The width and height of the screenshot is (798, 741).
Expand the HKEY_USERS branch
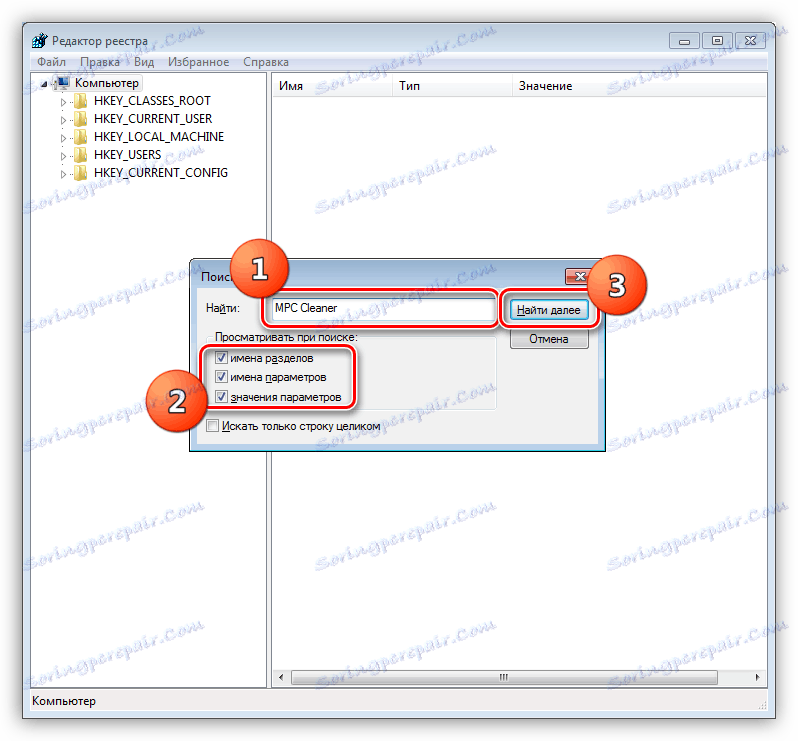pos(63,156)
